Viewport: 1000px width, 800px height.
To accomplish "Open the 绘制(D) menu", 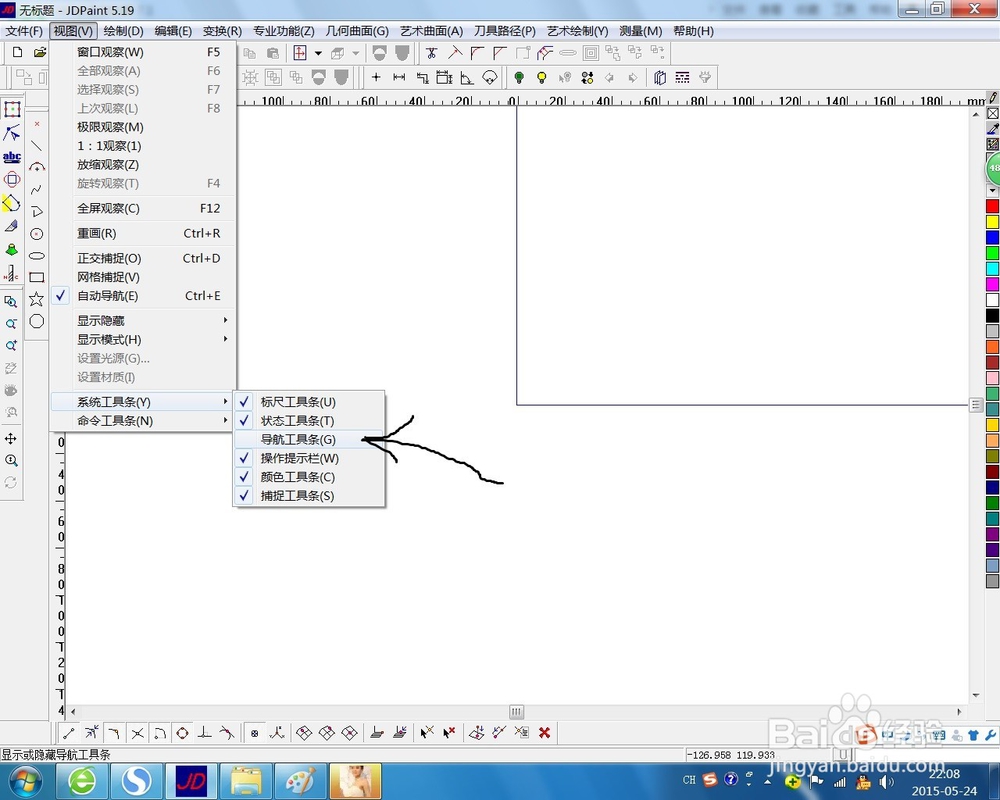I will coord(123,31).
